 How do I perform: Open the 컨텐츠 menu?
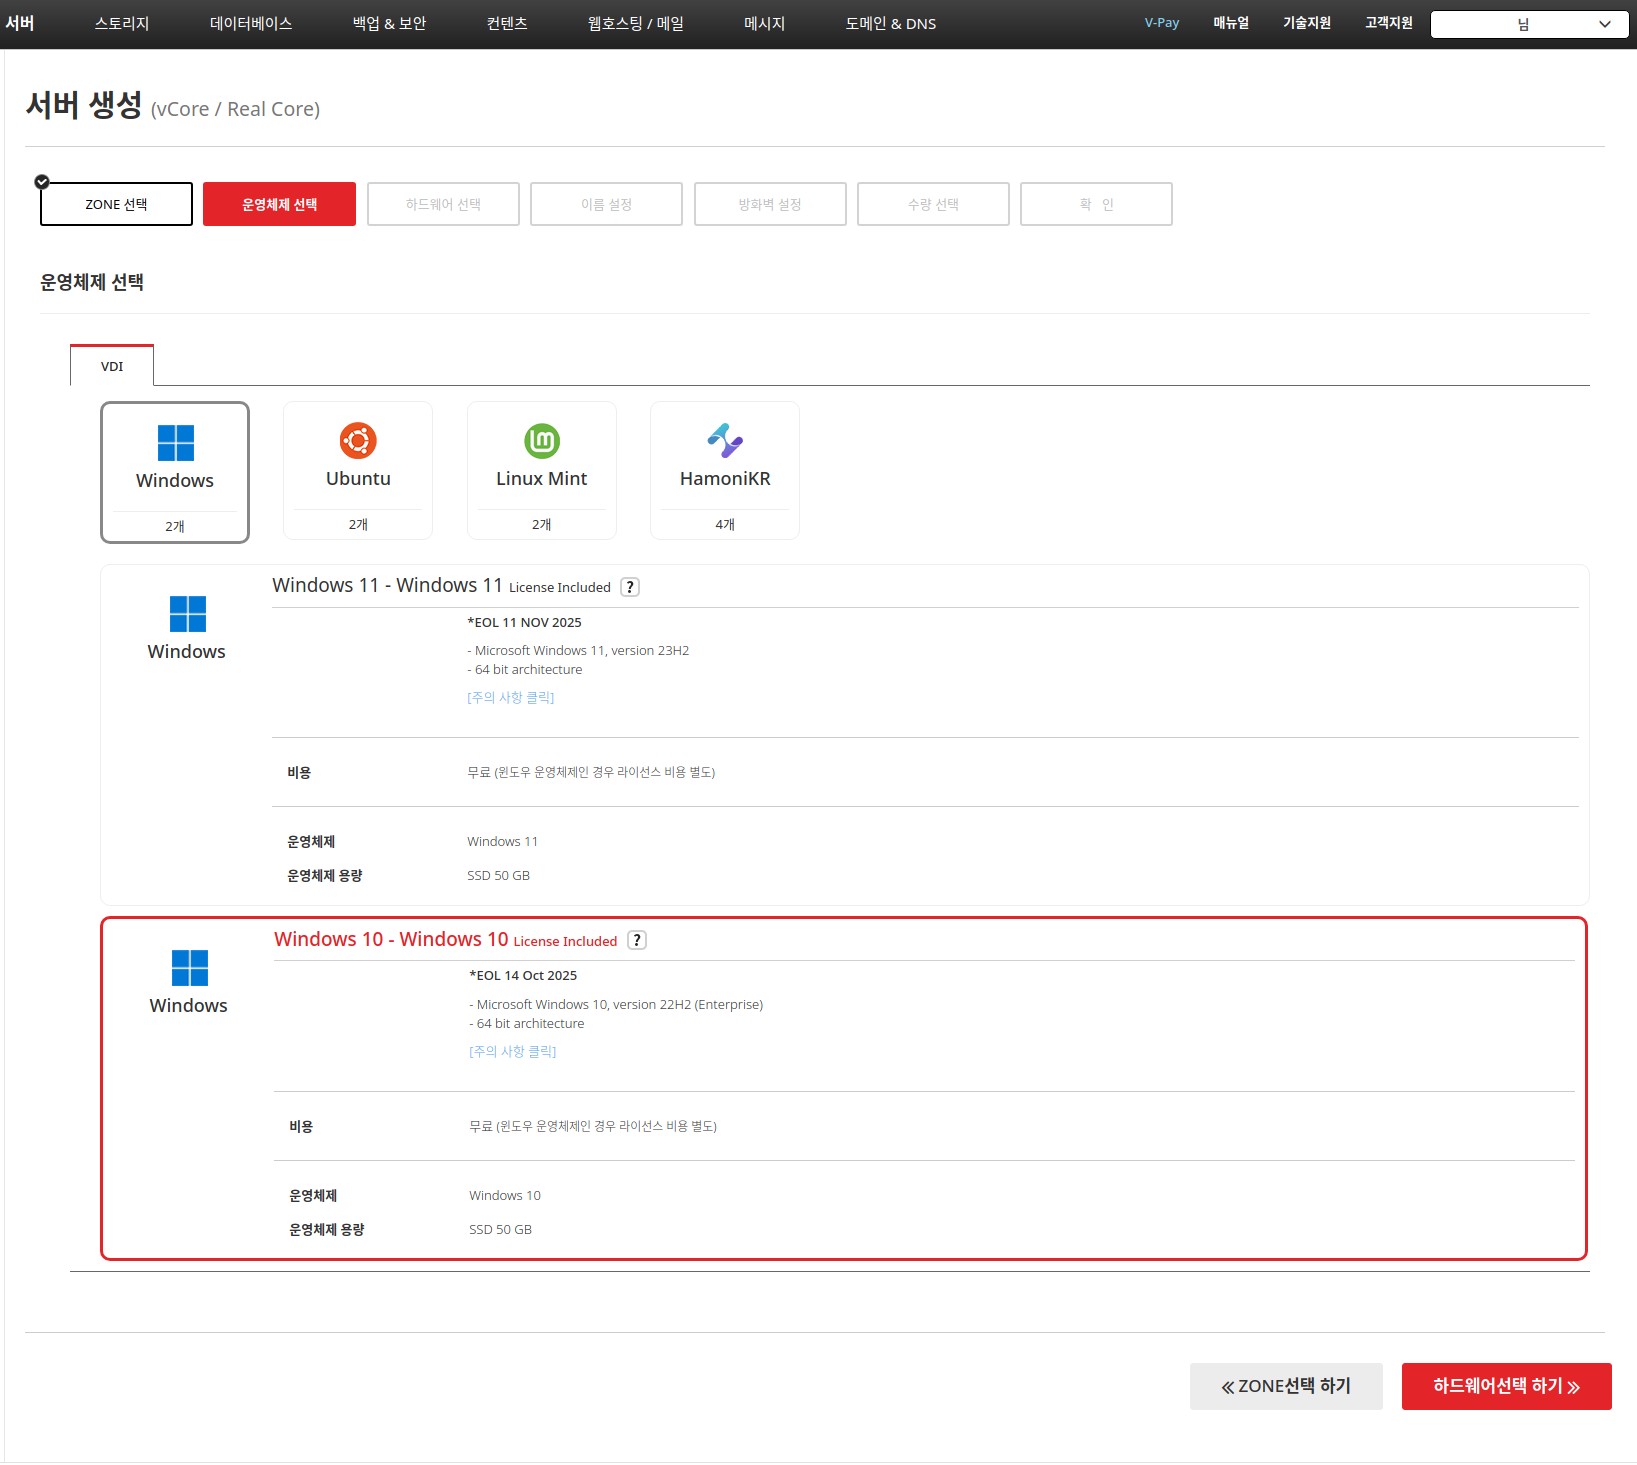[507, 23]
